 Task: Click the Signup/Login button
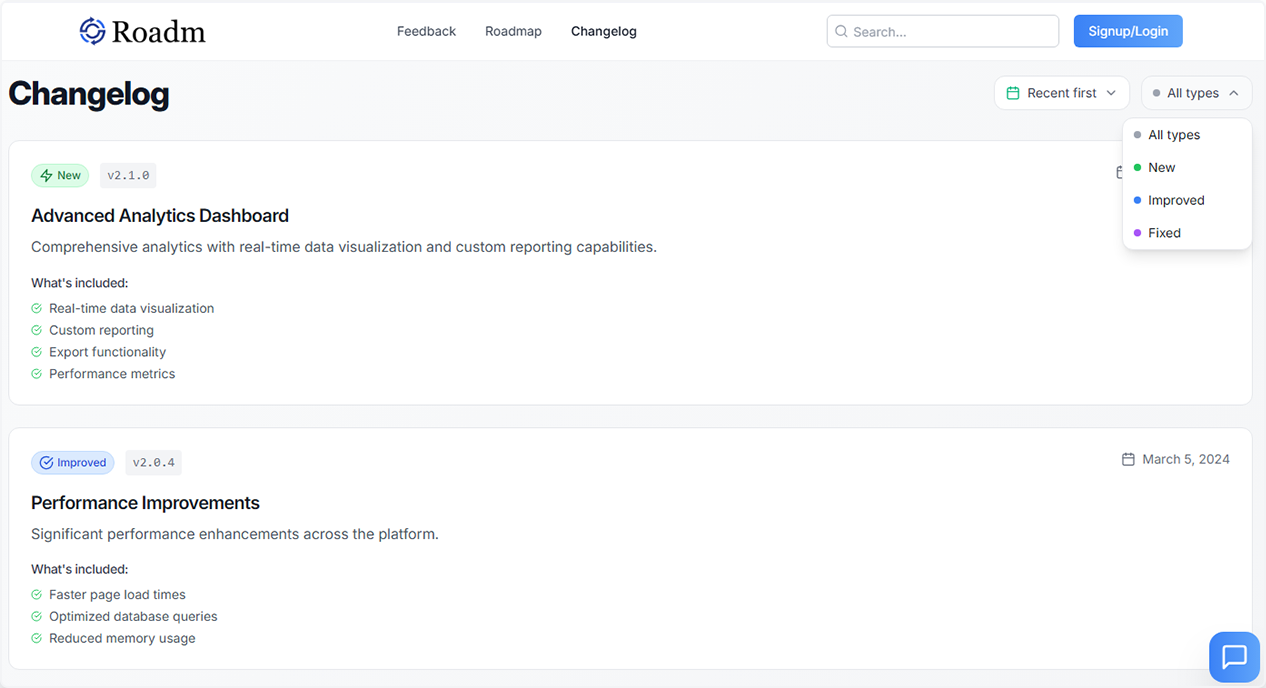click(x=1128, y=31)
